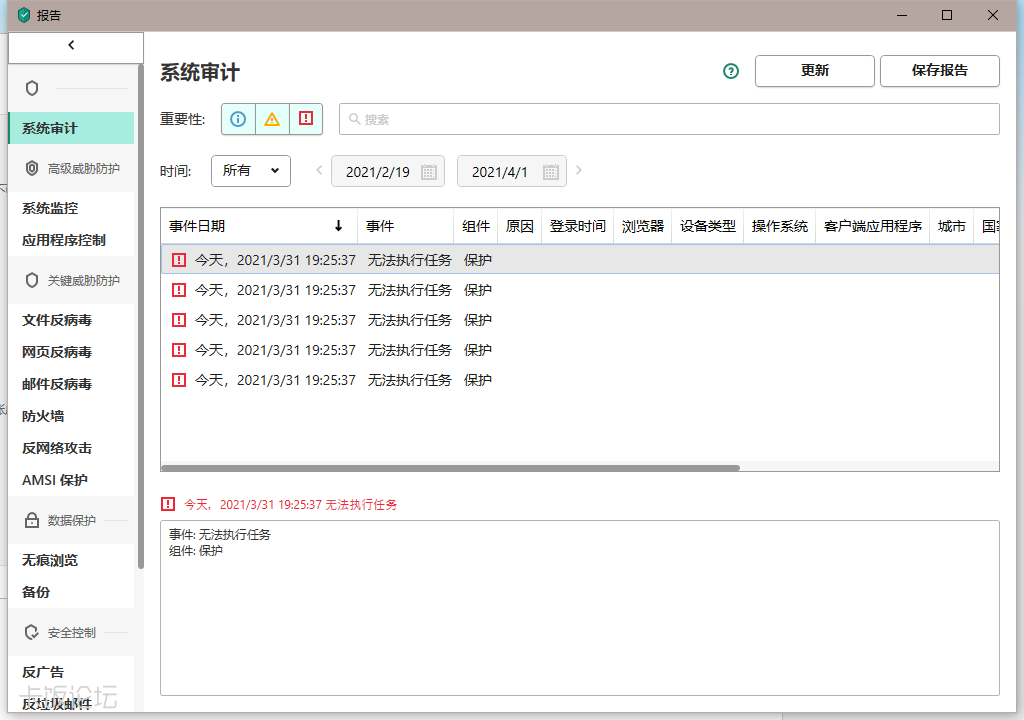Open the start date calendar icon

point(429,171)
